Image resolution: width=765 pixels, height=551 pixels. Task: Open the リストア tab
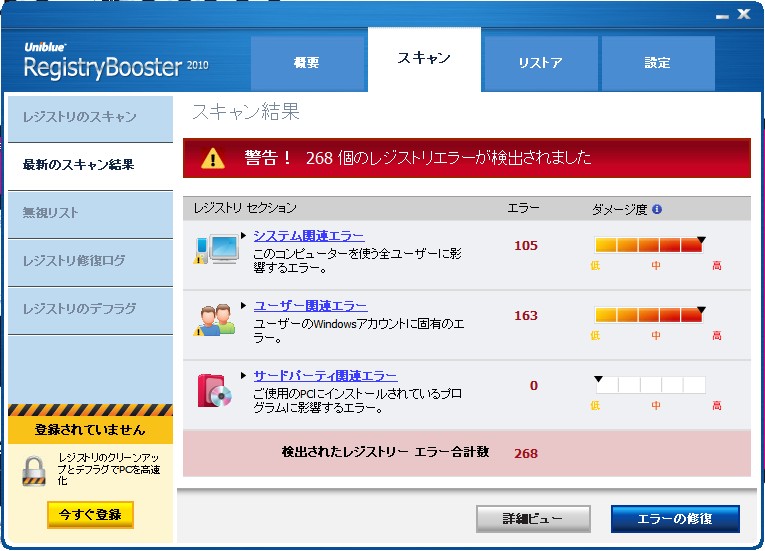coord(540,63)
